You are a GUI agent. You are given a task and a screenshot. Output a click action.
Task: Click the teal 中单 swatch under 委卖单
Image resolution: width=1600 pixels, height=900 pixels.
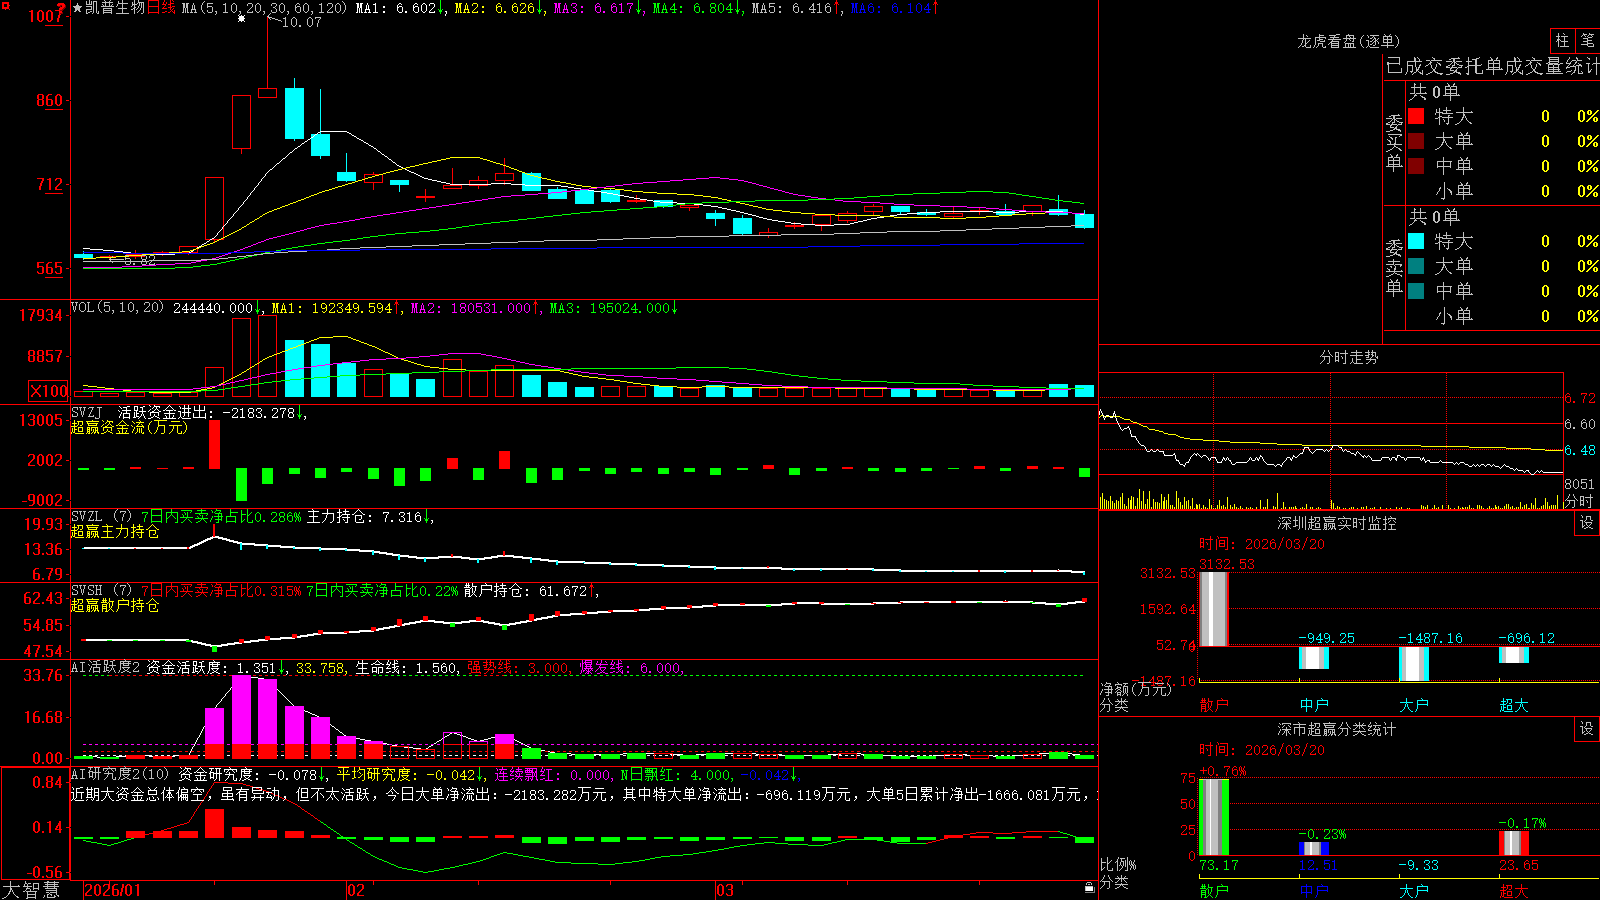1416,291
